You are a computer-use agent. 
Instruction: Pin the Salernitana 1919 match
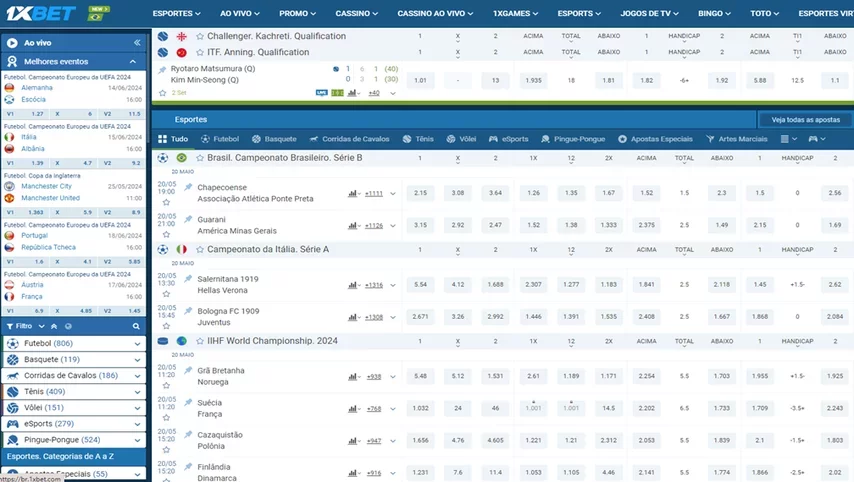[x=188, y=279]
